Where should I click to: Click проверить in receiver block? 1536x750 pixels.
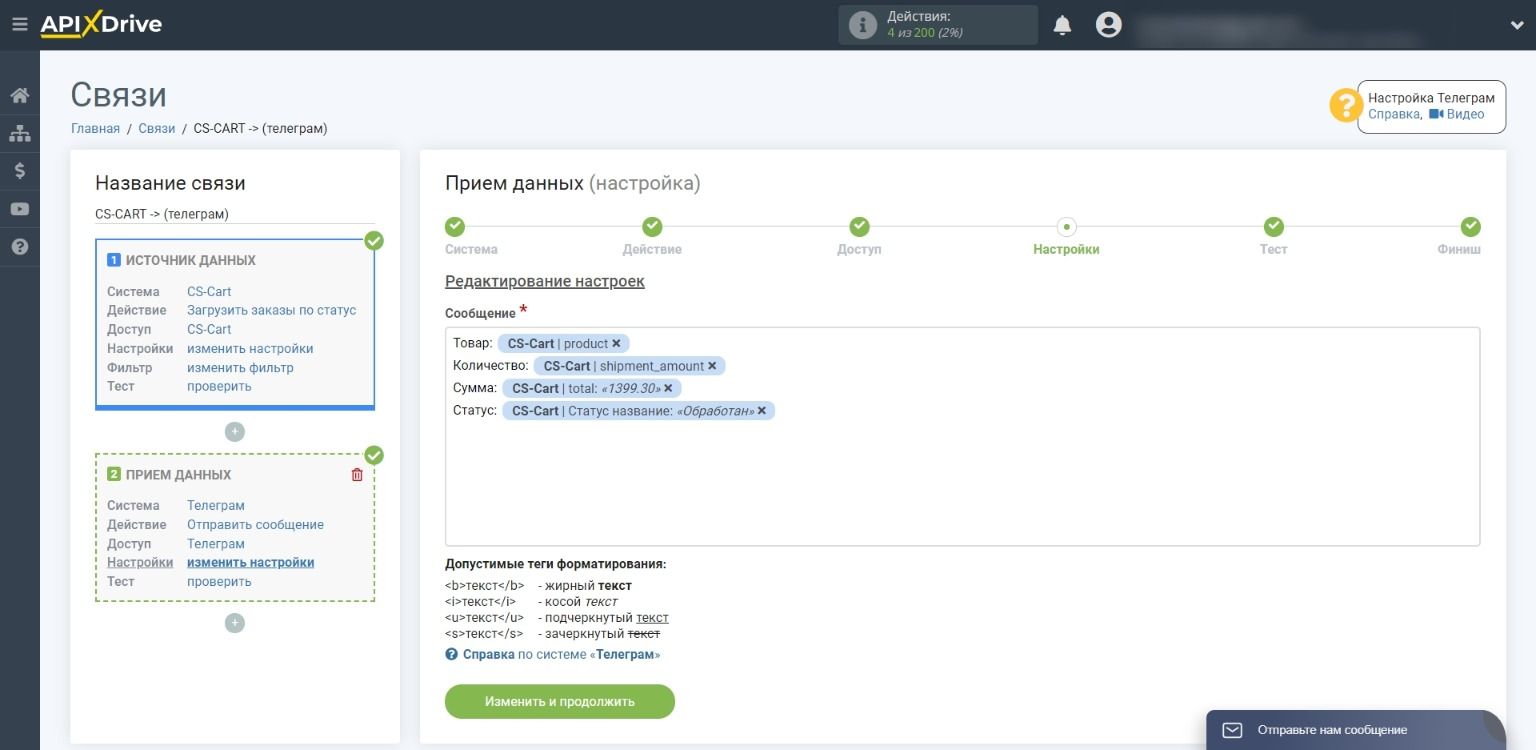coord(219,582)
